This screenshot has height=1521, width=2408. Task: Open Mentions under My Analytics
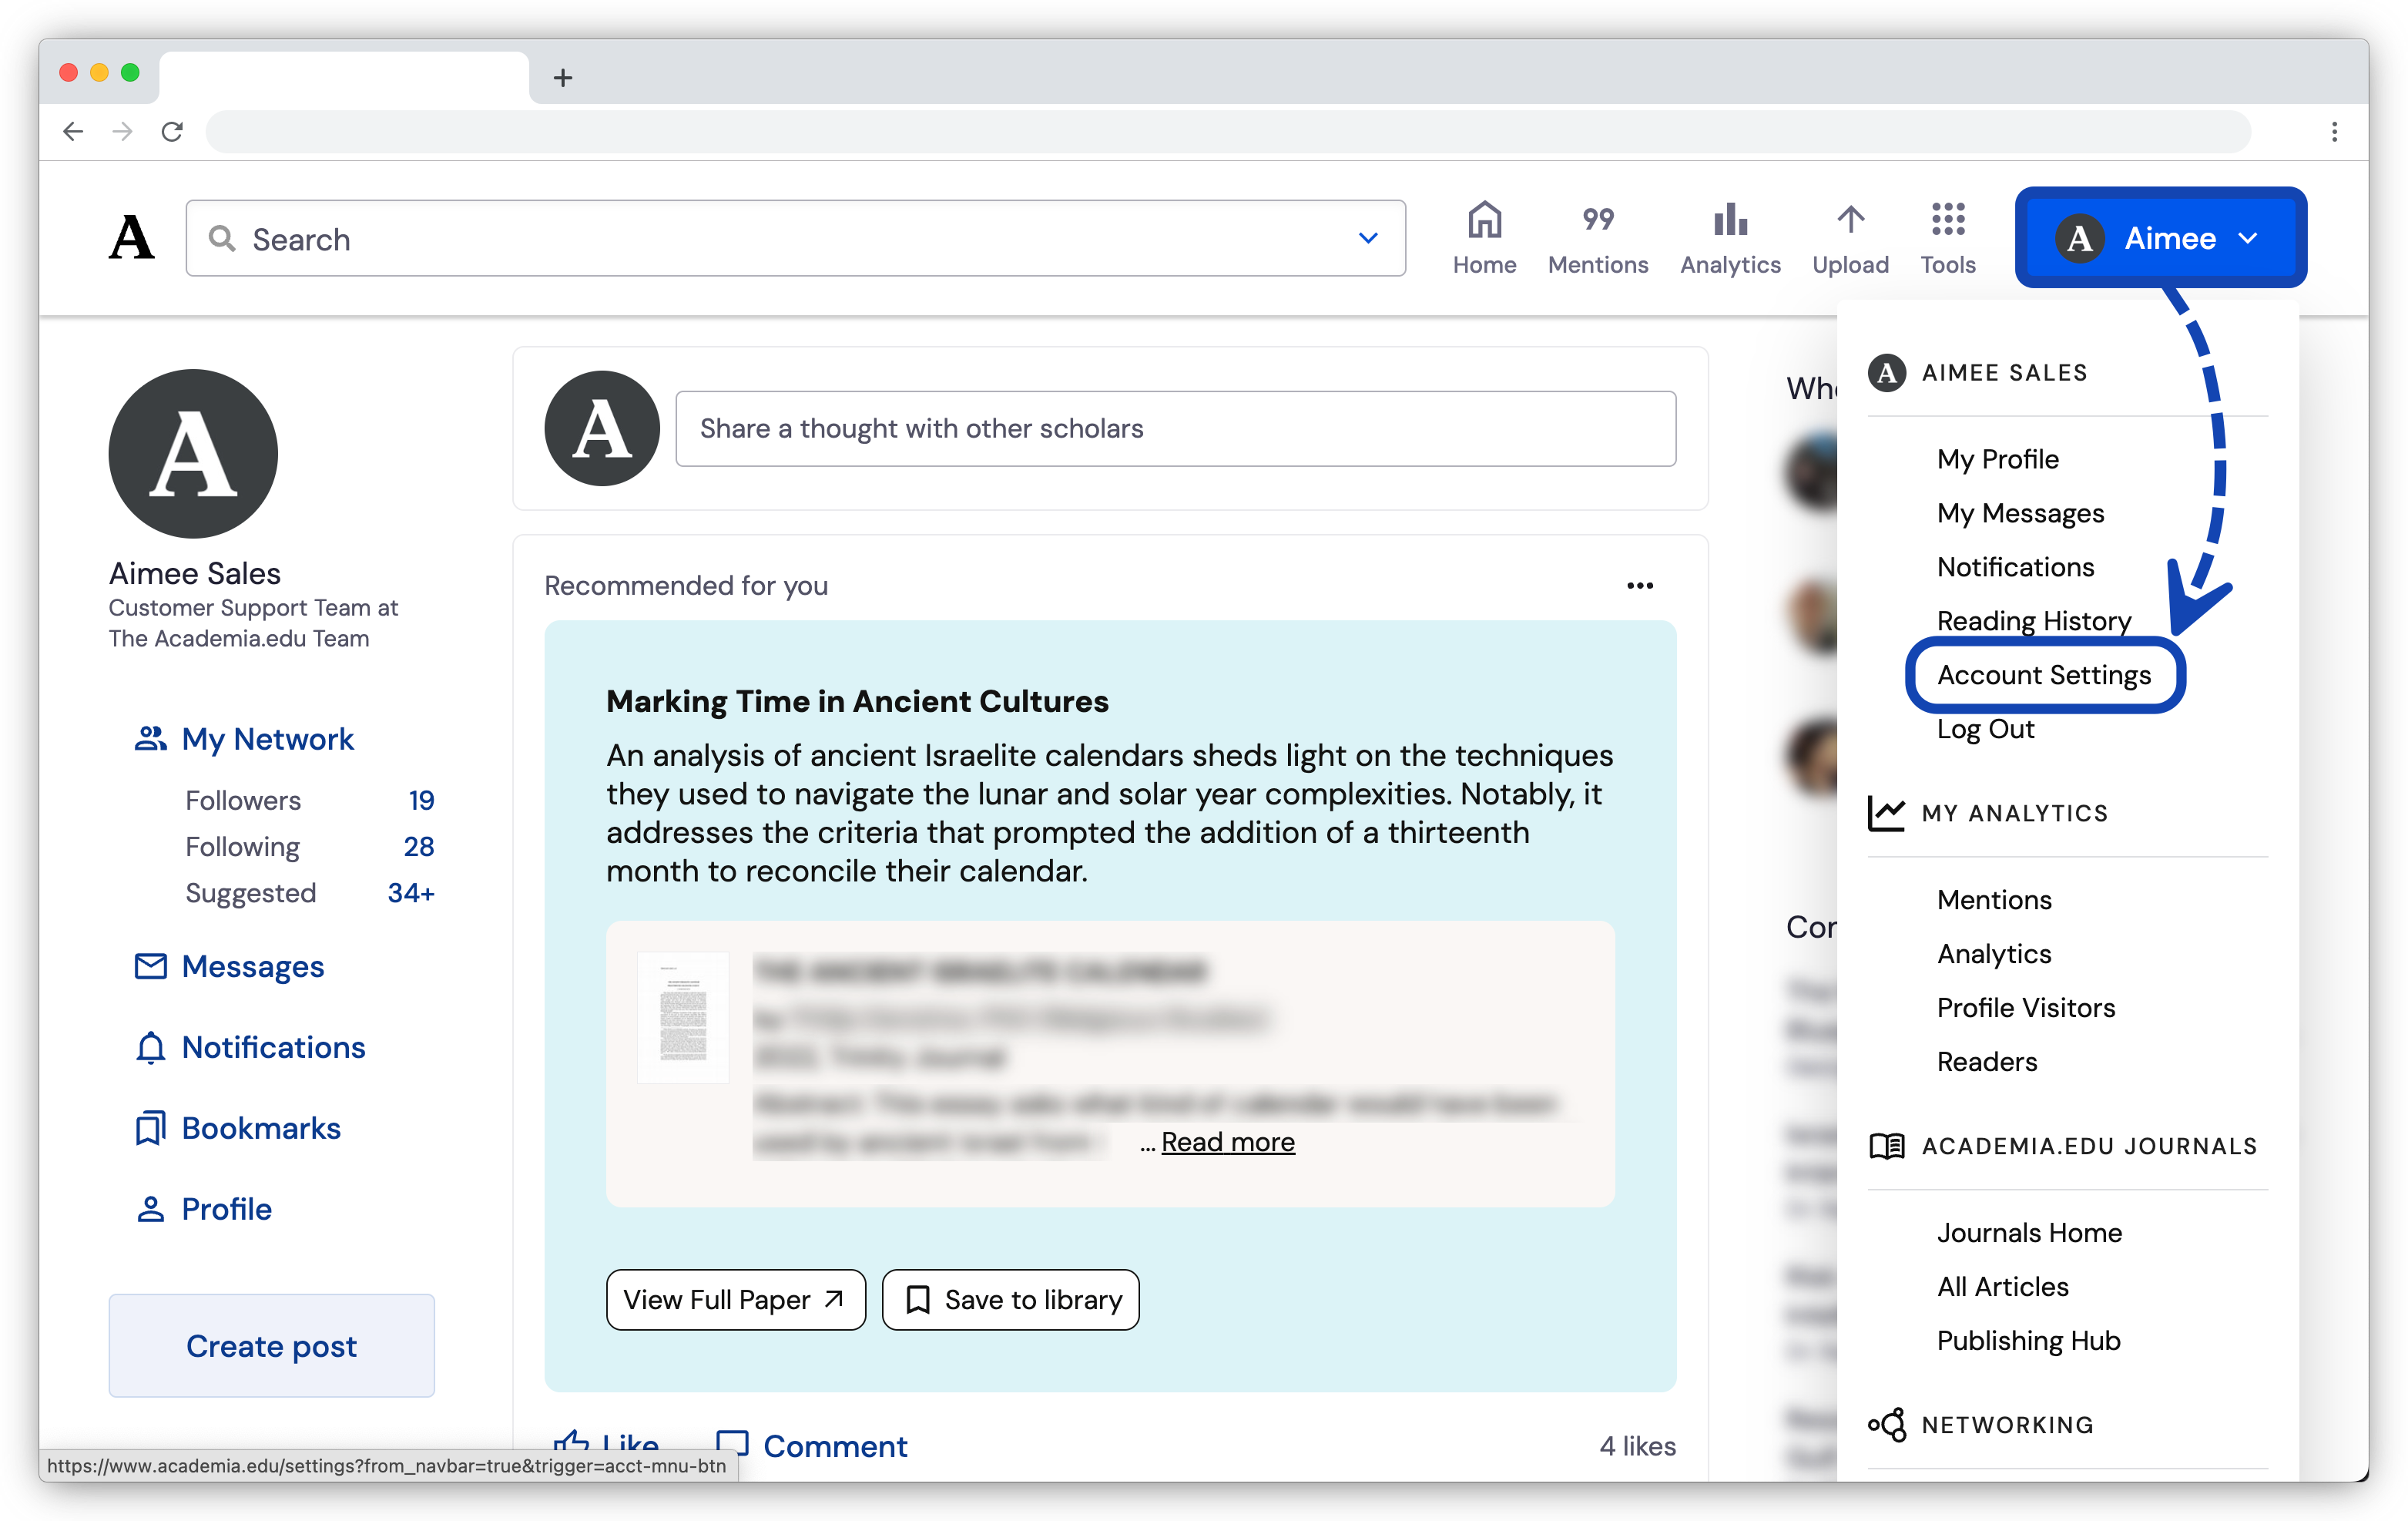click(x=1994, y=900)
